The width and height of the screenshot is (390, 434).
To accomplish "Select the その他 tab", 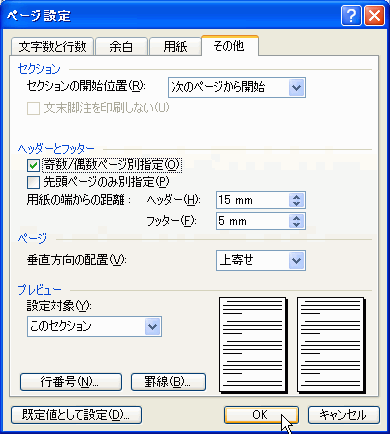I will [229, 46].
